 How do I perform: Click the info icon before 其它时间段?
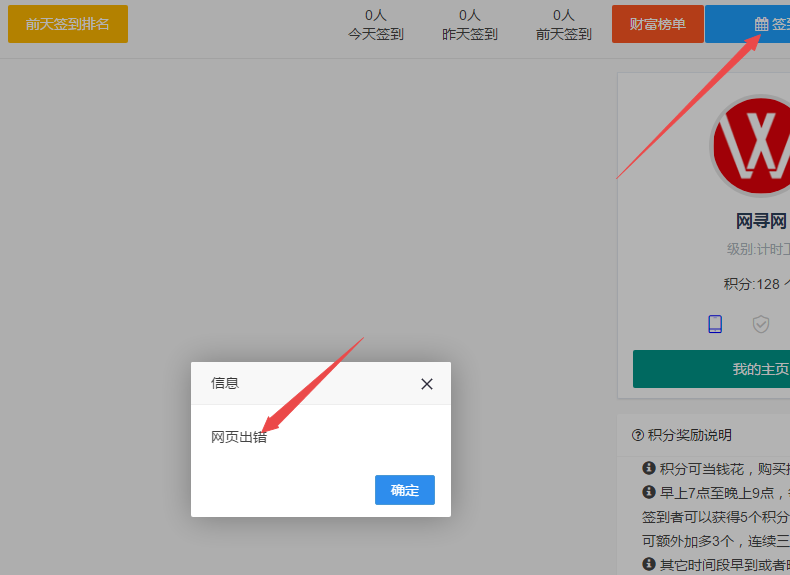point(649,564)
